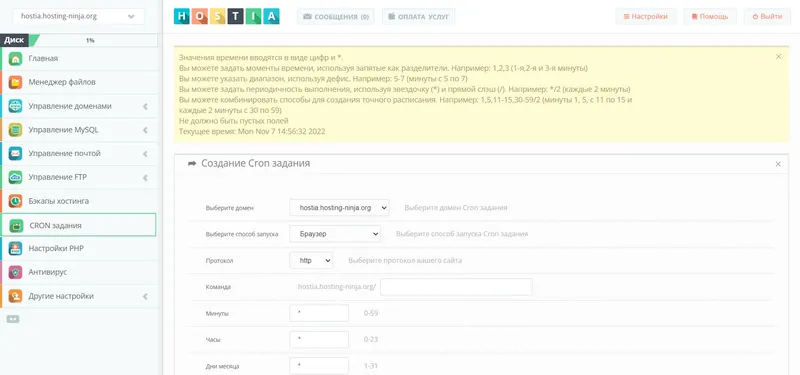The width and height of the screenshot is (800, 375).
Task: Click the Выйти logout button
Action: (767, 16)
